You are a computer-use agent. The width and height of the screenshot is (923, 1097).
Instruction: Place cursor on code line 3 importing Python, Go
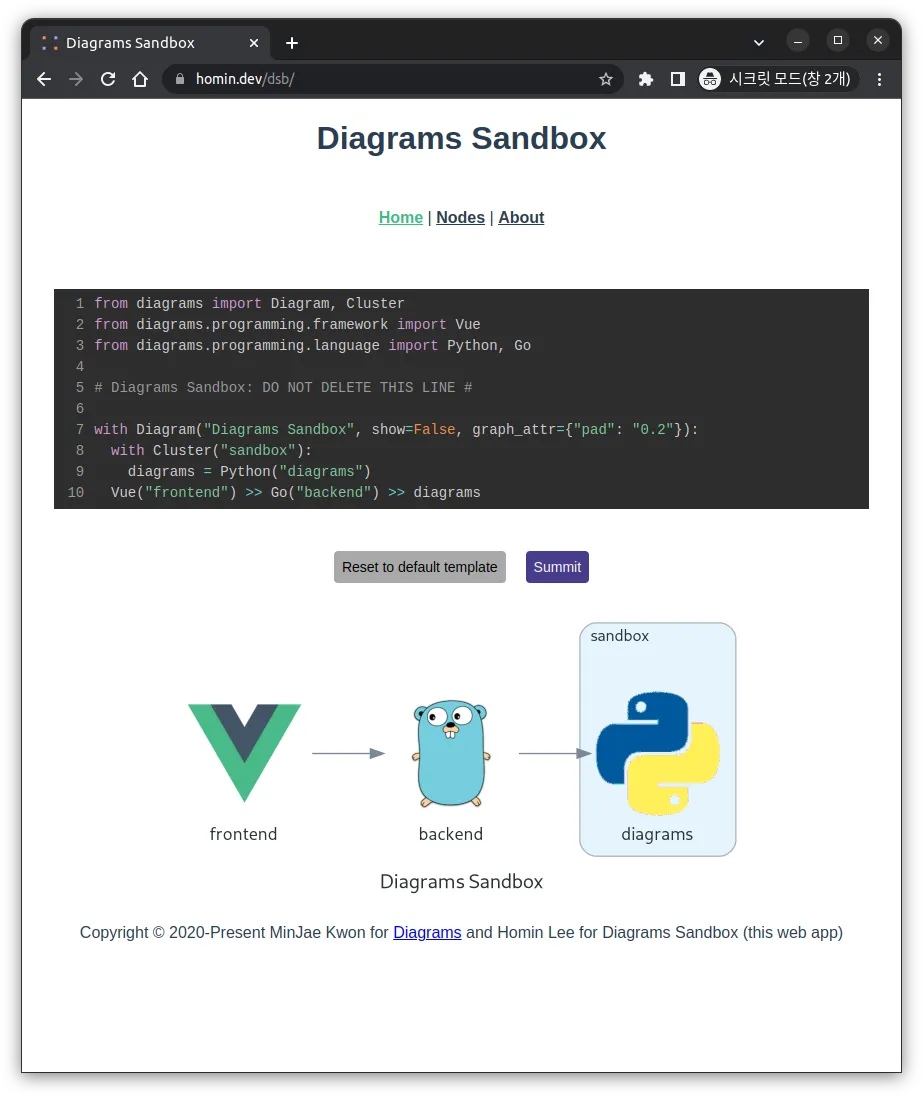[312, 346]
